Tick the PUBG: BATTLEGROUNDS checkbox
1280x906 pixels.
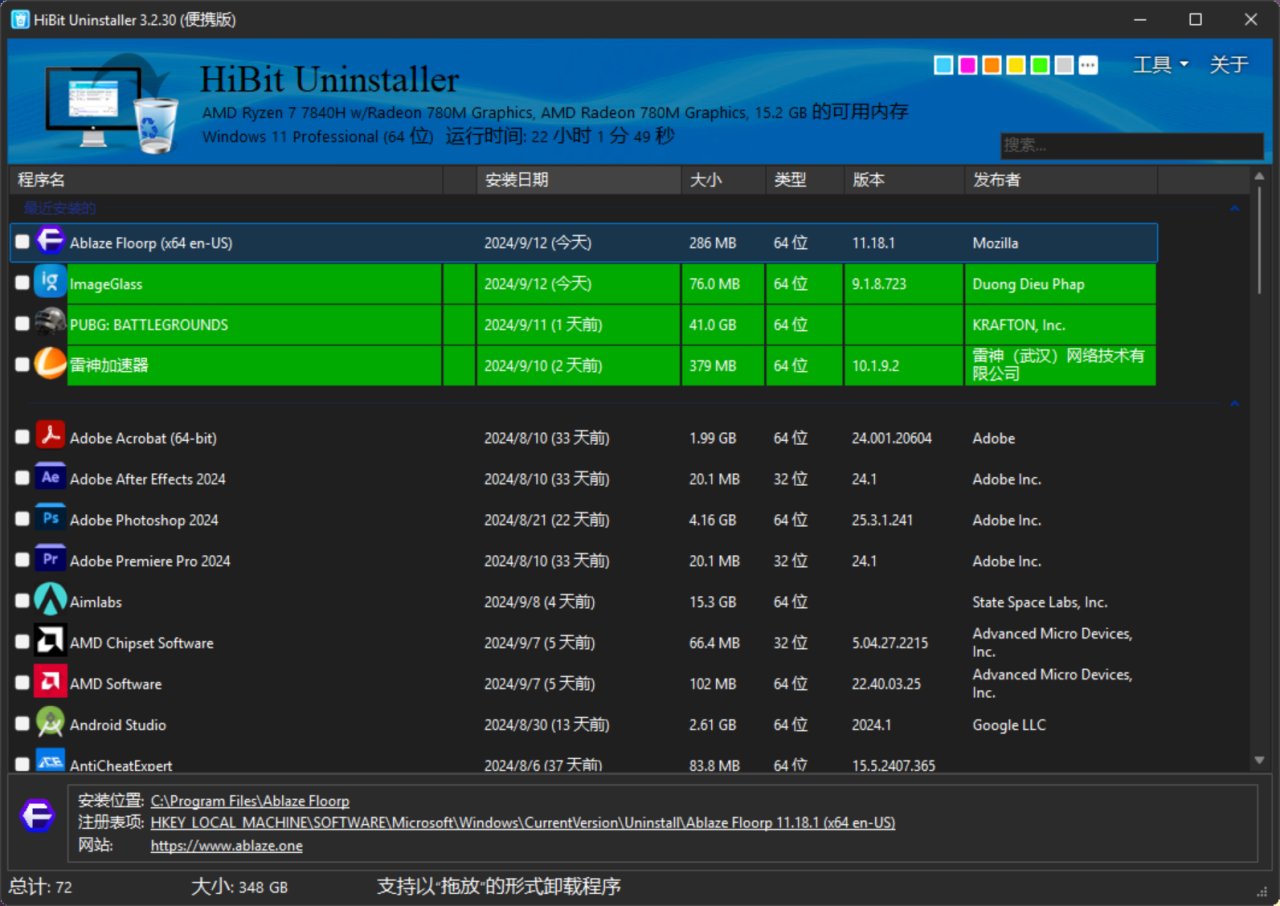click(x=22, y=324)
